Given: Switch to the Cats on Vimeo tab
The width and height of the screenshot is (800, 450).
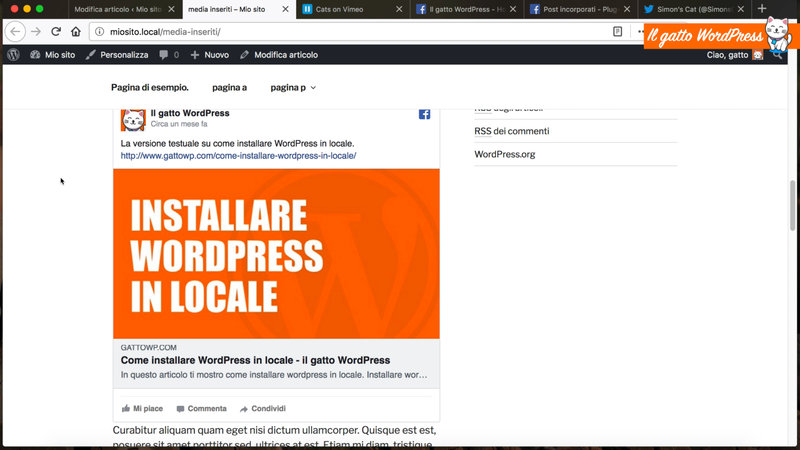Looking at the screenshot, I should [x=339, y=9].
